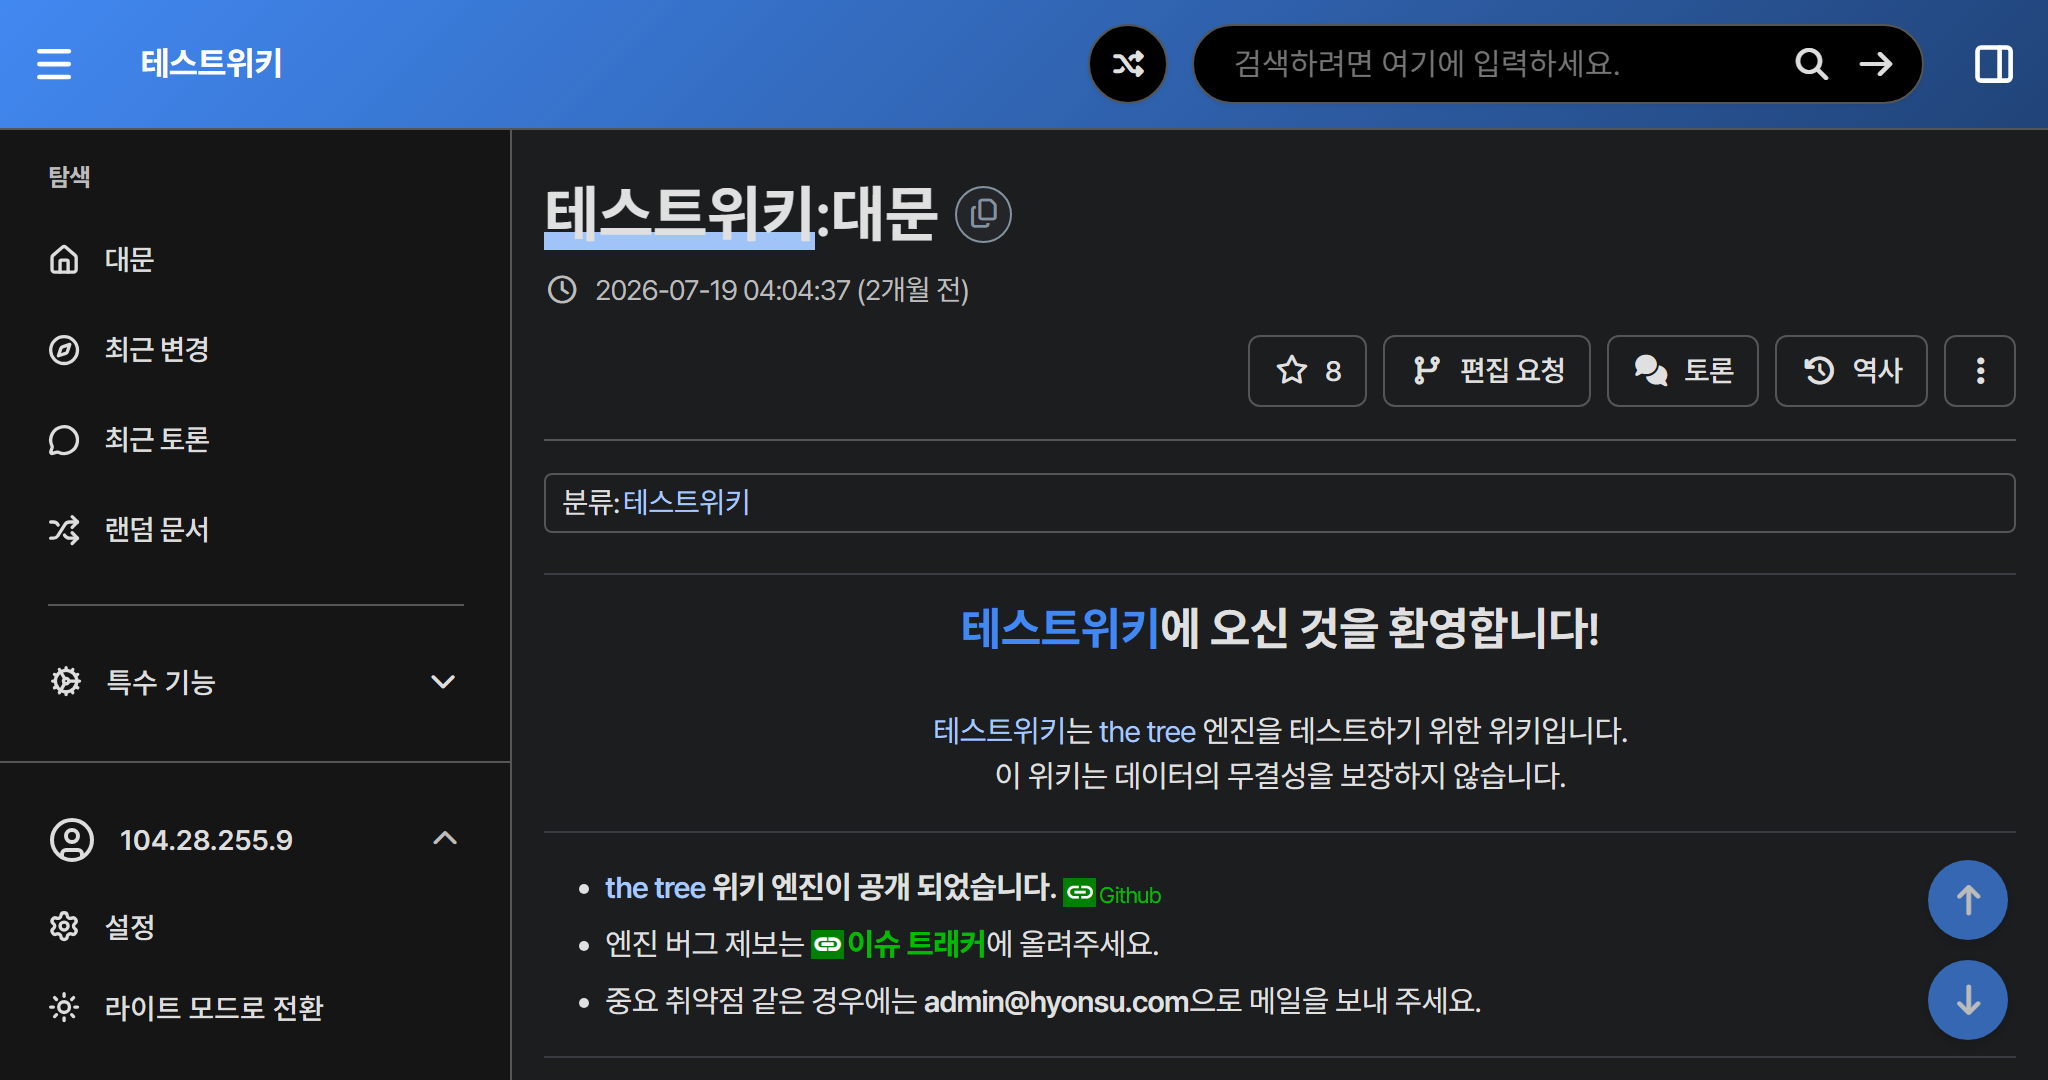Open the Github external link
2048x1080 pixels.
pyautogui.click(x=1112, y=894)
